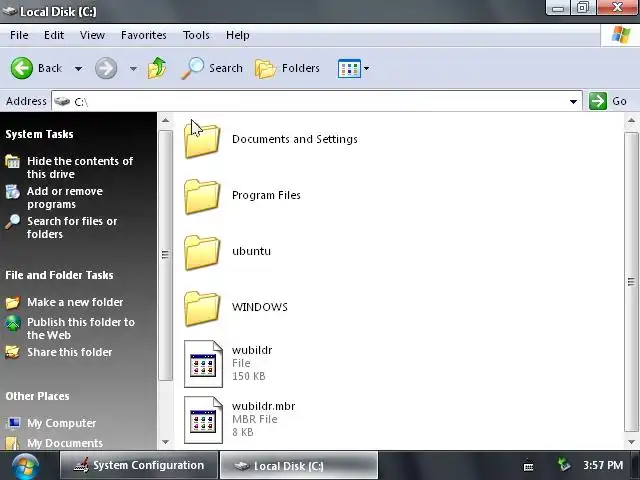Viewport: 640px width, 480px height.
Task: Select the wubildr file icon
Action: click(x=203, y=364)
